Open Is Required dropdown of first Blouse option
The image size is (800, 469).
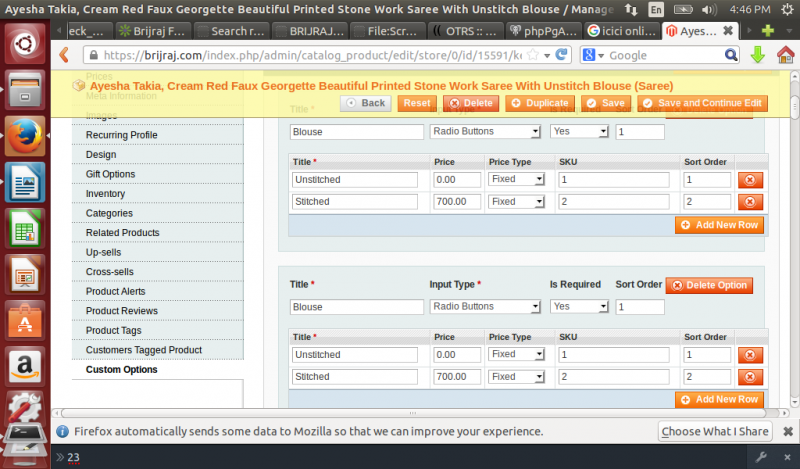579,132
